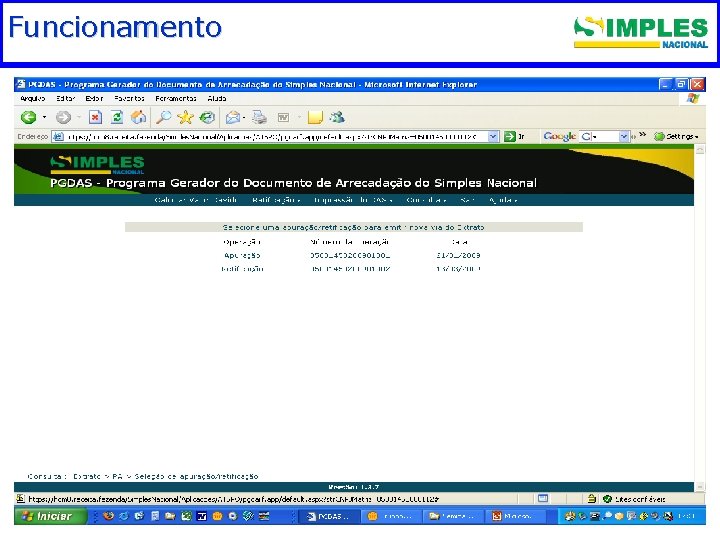720x540 pixels.
Task: Click Sair in the page navigation
Action: coord(467,200)
